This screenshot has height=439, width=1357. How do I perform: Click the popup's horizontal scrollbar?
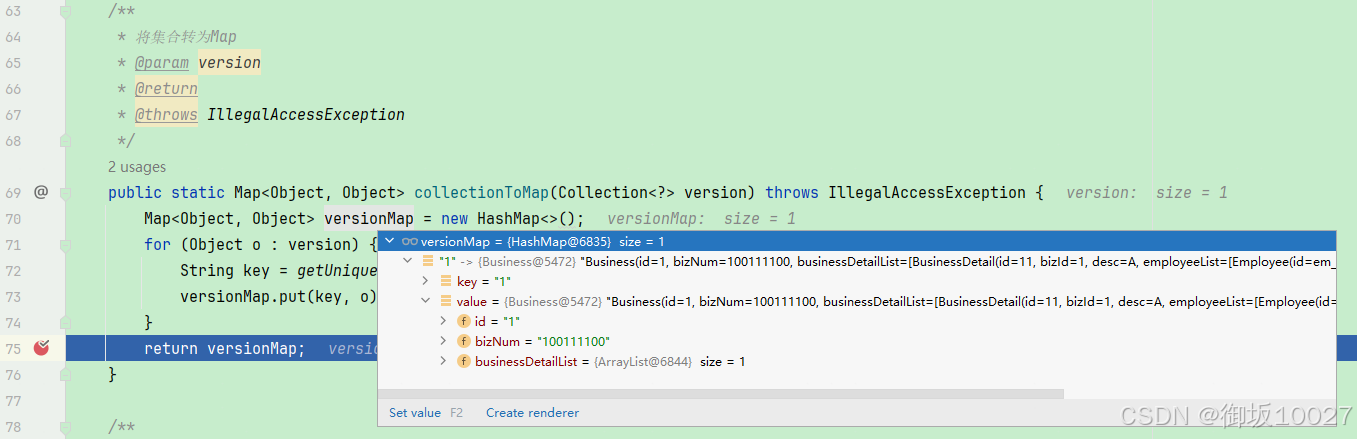pos(720,394)
